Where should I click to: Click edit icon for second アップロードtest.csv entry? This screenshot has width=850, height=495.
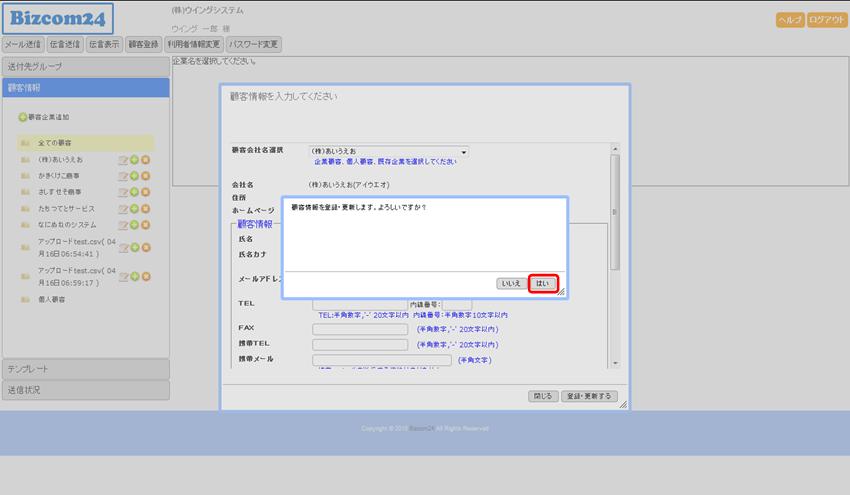(x=123, y=277)
